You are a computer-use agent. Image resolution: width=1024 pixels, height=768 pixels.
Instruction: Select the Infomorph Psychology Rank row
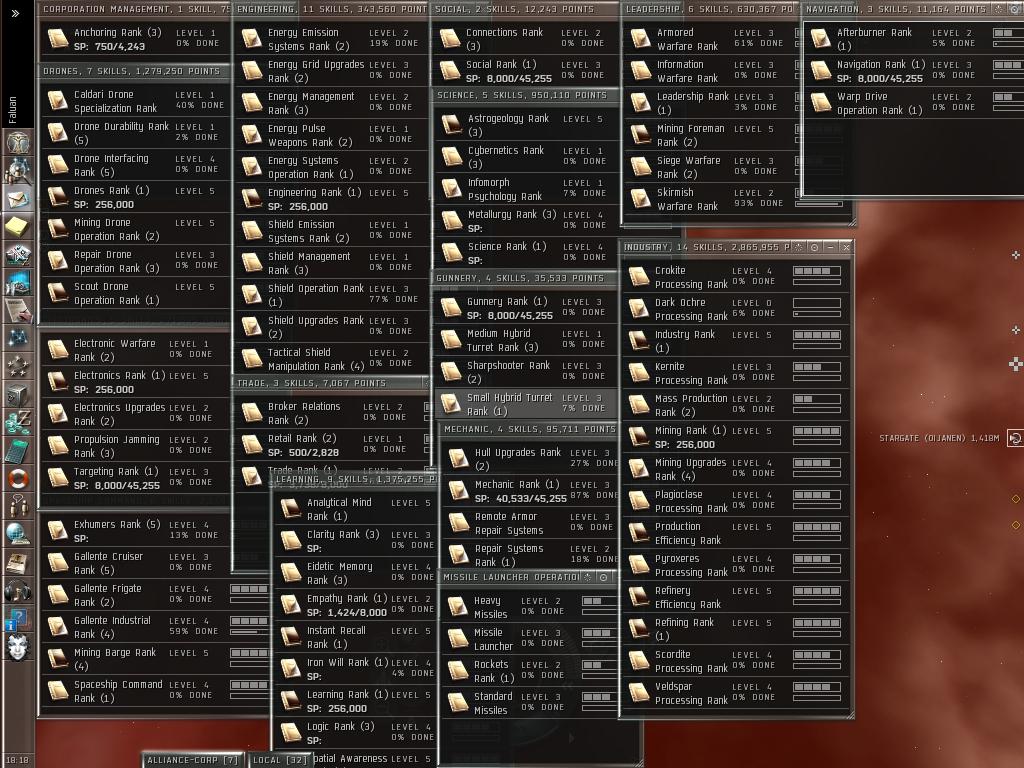click(526, 189)
